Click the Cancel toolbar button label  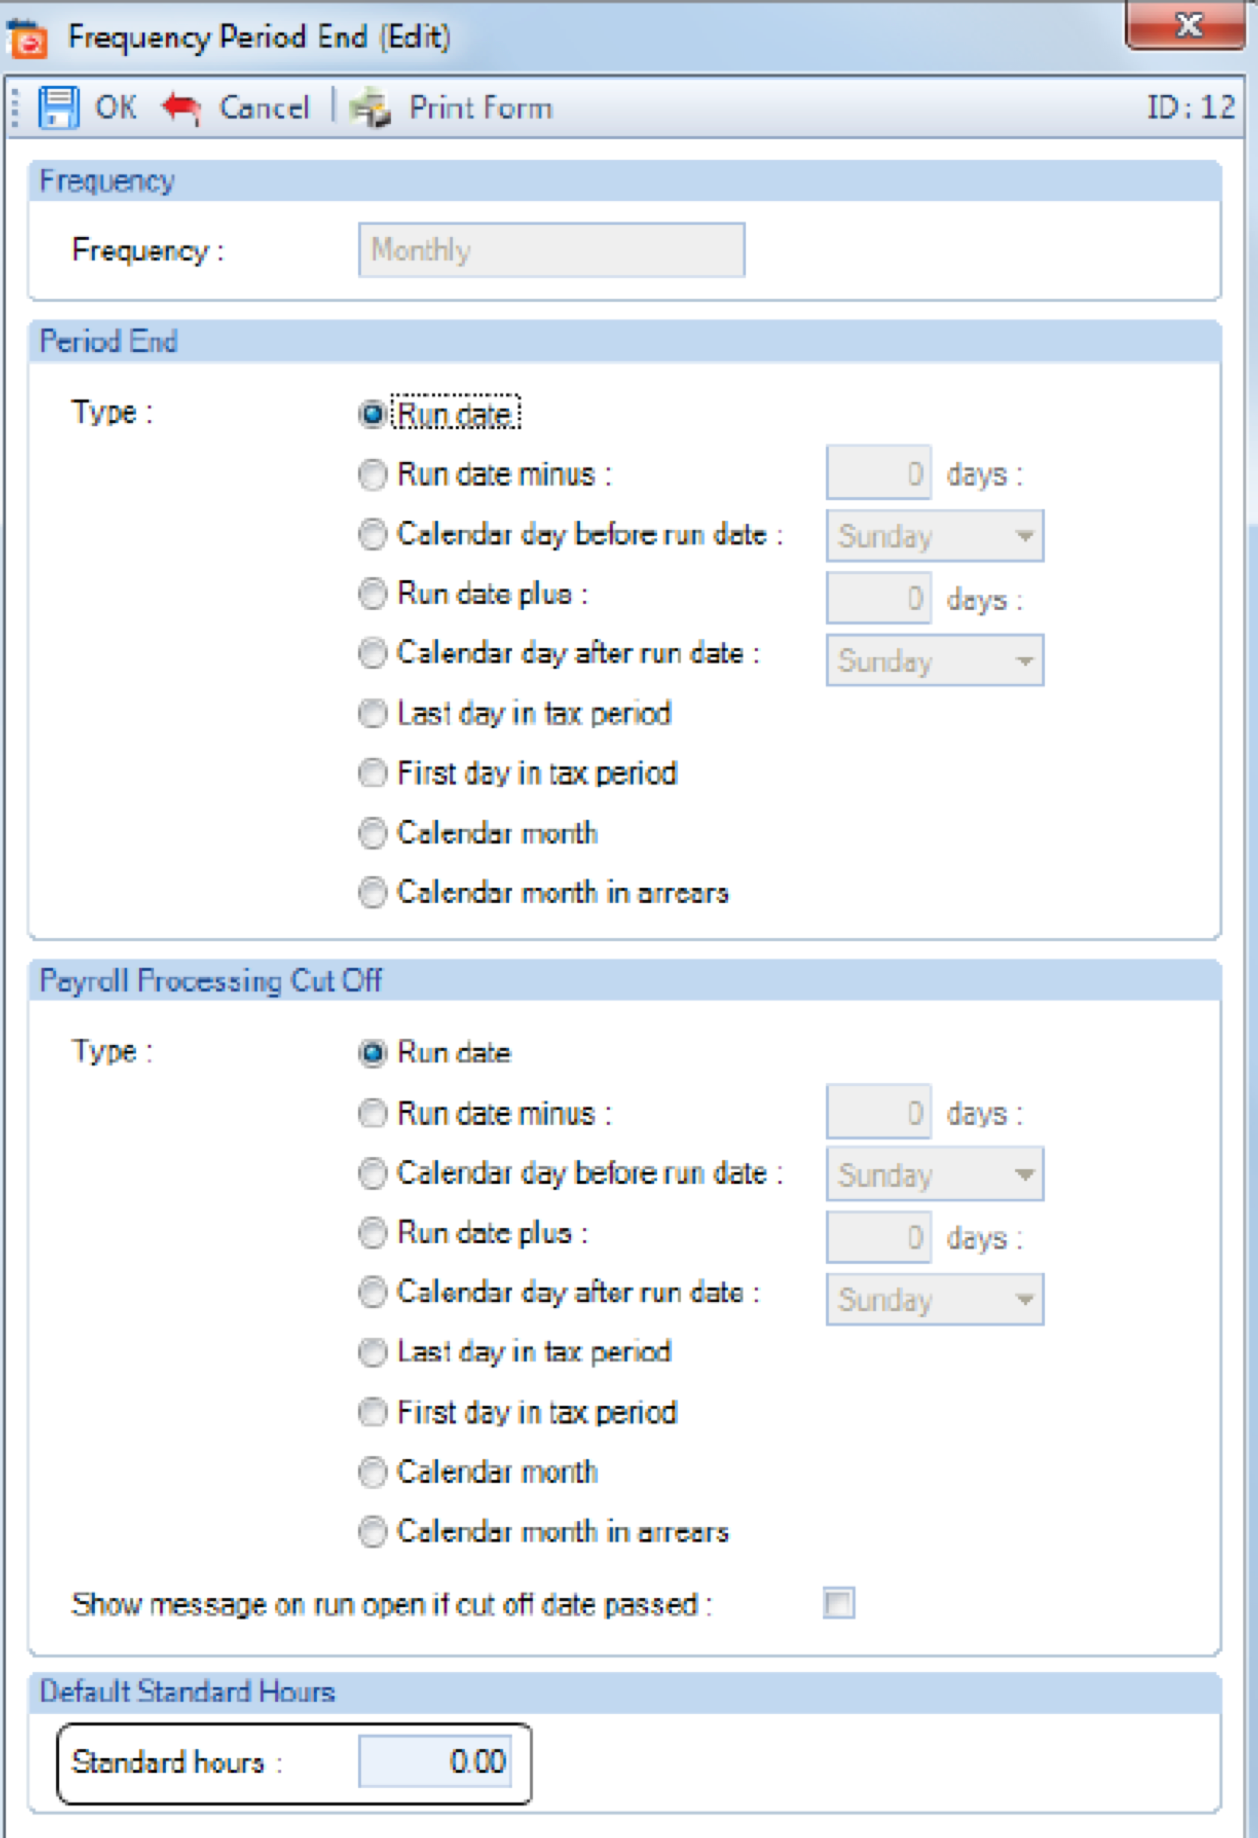coord(264,107)
